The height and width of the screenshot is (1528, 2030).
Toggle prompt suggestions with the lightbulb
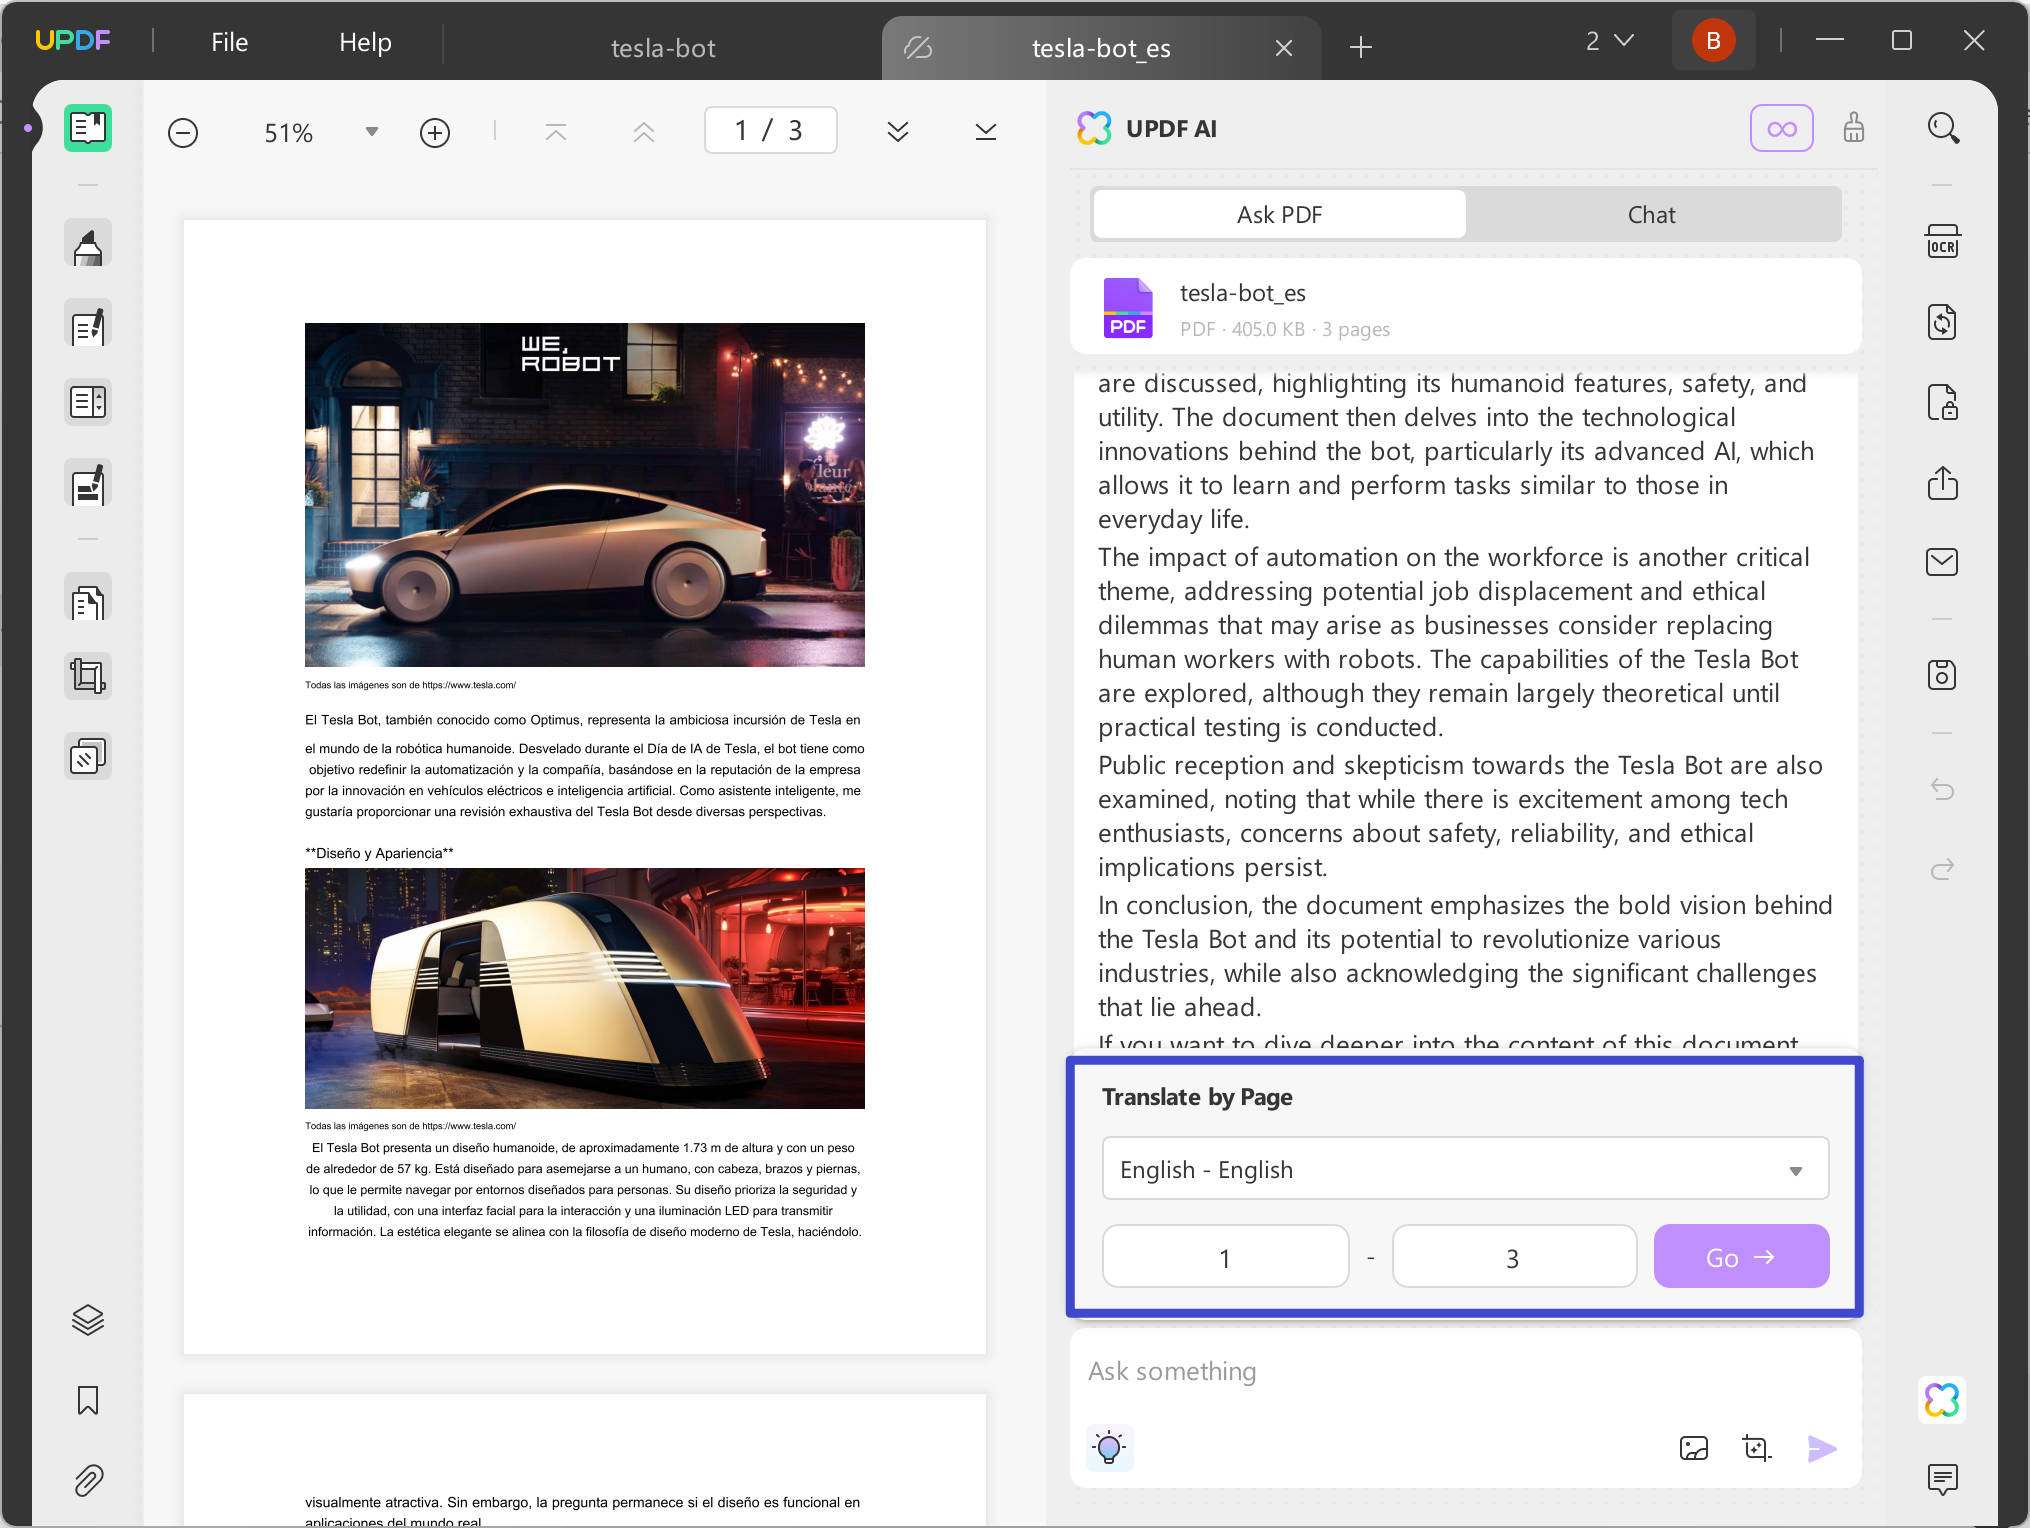1110,1447
